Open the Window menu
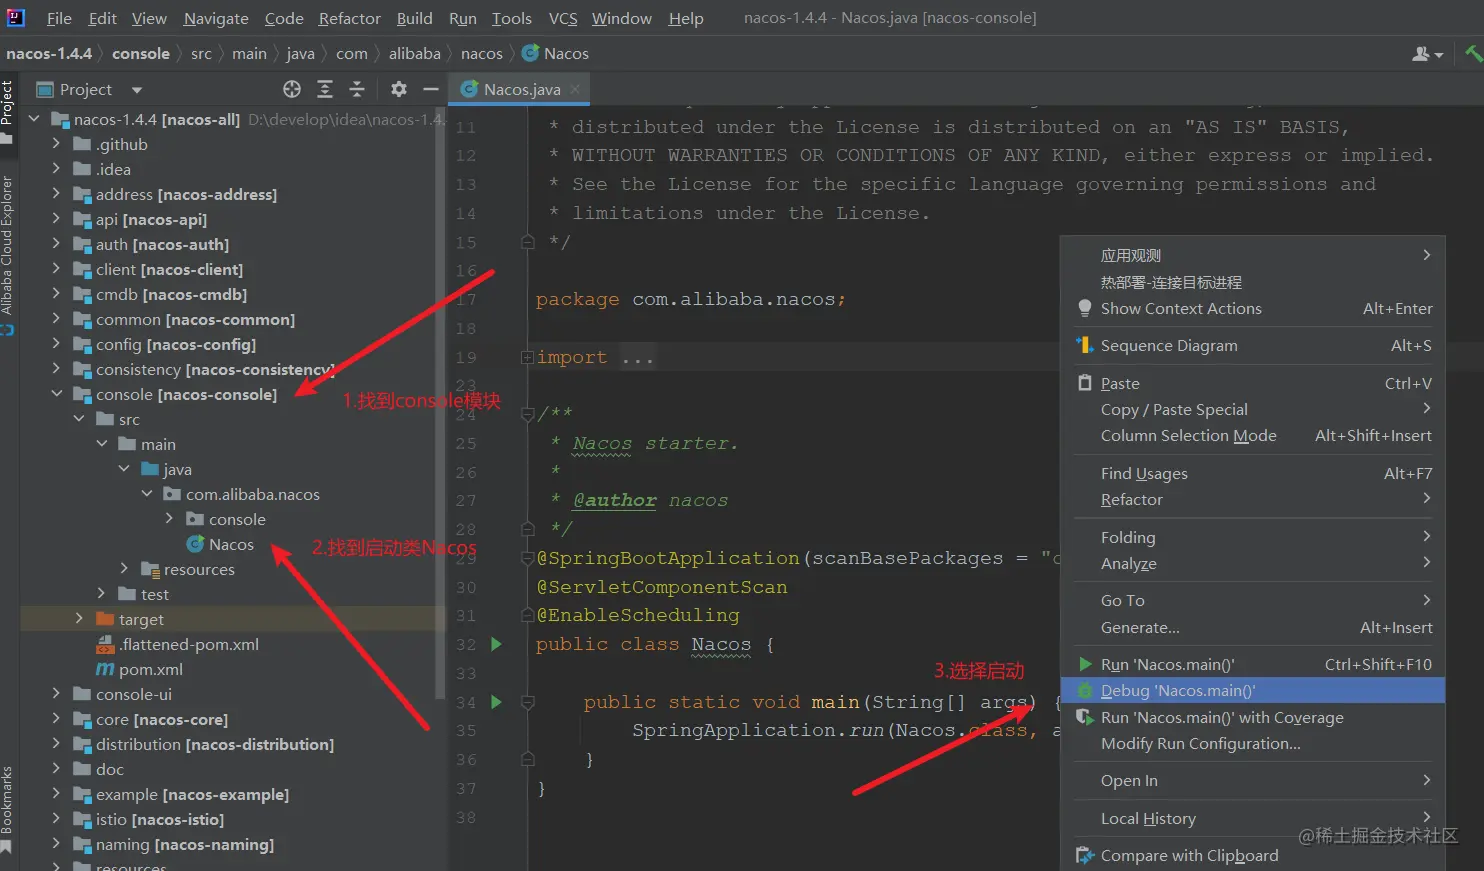The width and height of the screenshot is (1484, 871). 622,18
